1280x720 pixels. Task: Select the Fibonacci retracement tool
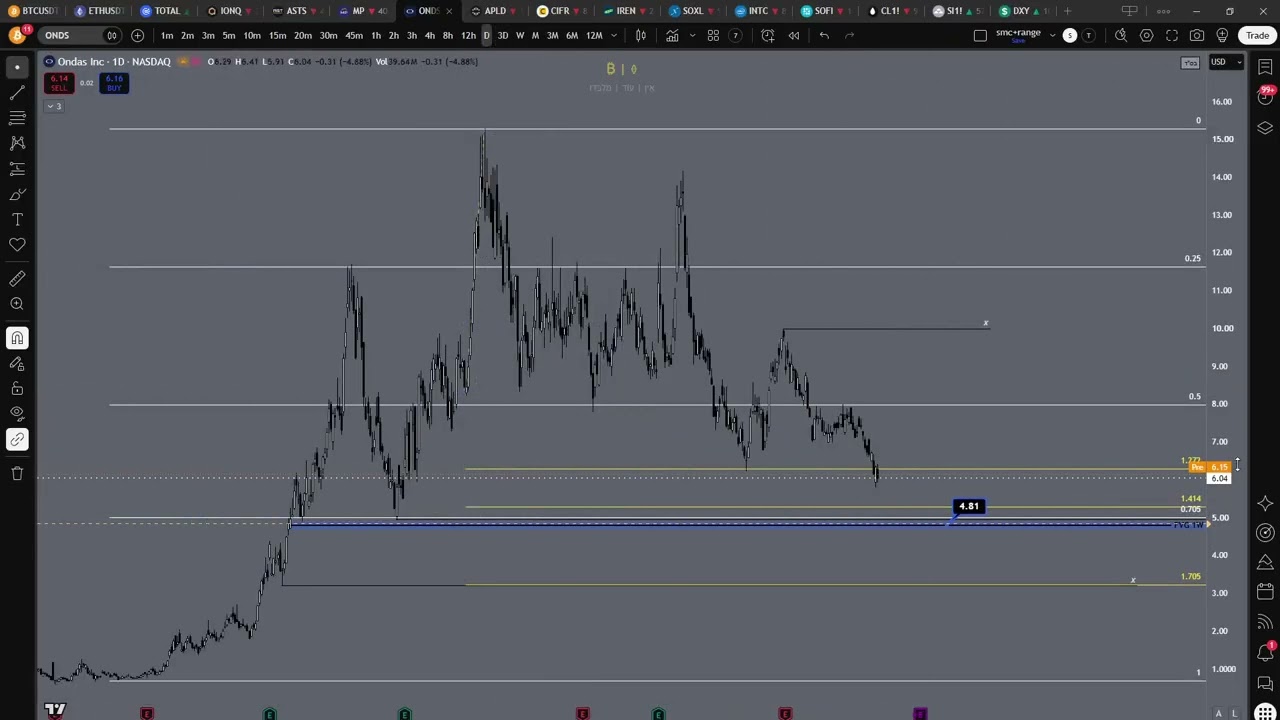pos(17,118)
